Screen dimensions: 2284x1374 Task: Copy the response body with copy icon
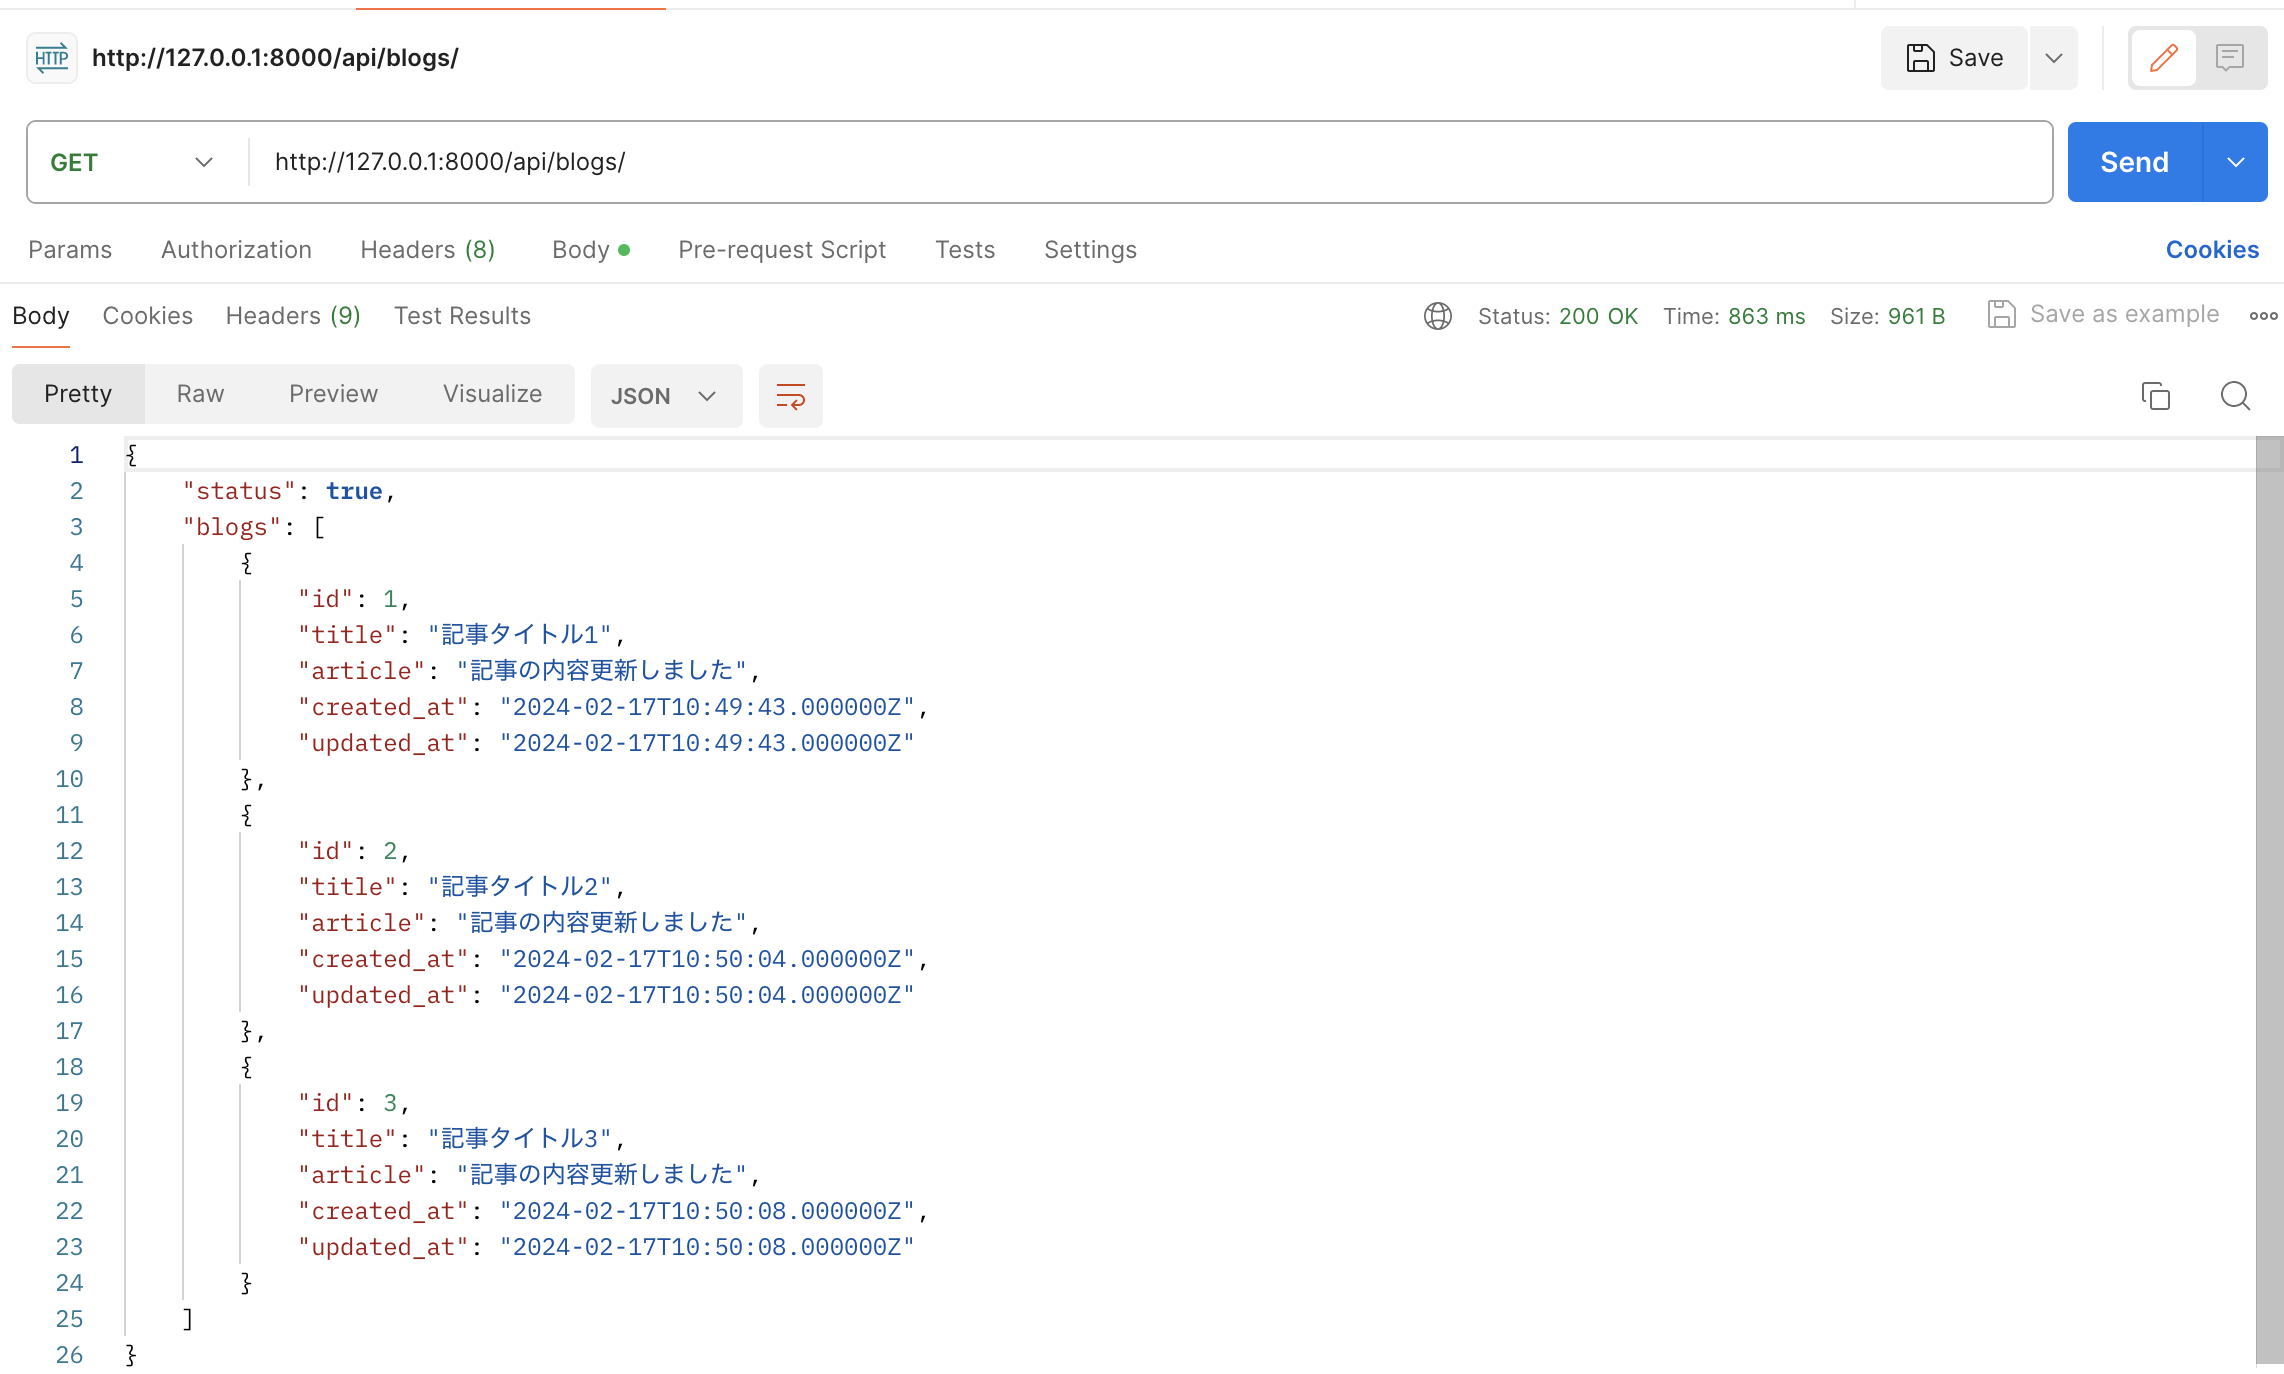[x=2155, y=395]
